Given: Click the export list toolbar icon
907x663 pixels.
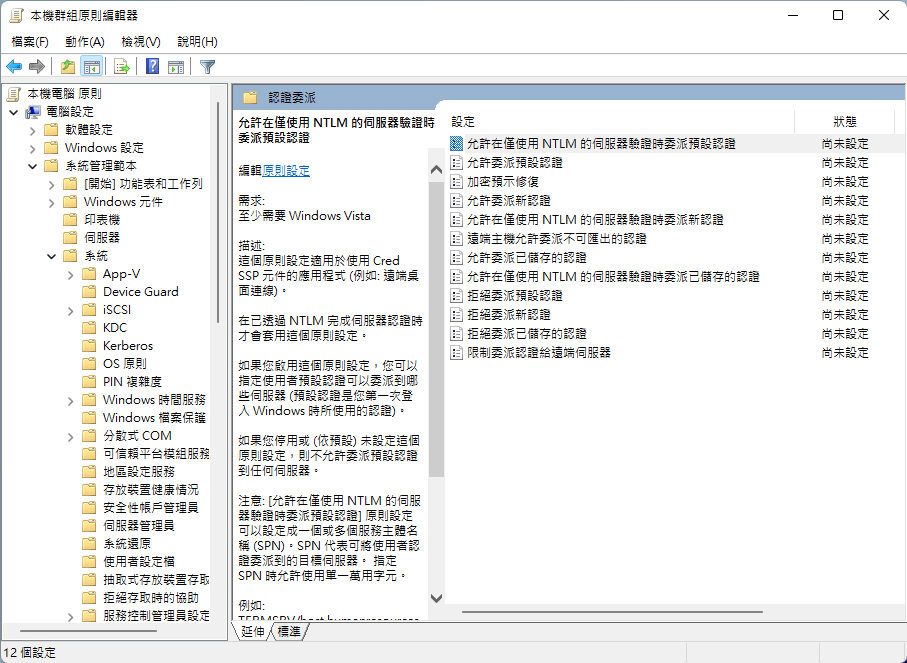Looking at the screenshot, I should (x=122, y=67).
